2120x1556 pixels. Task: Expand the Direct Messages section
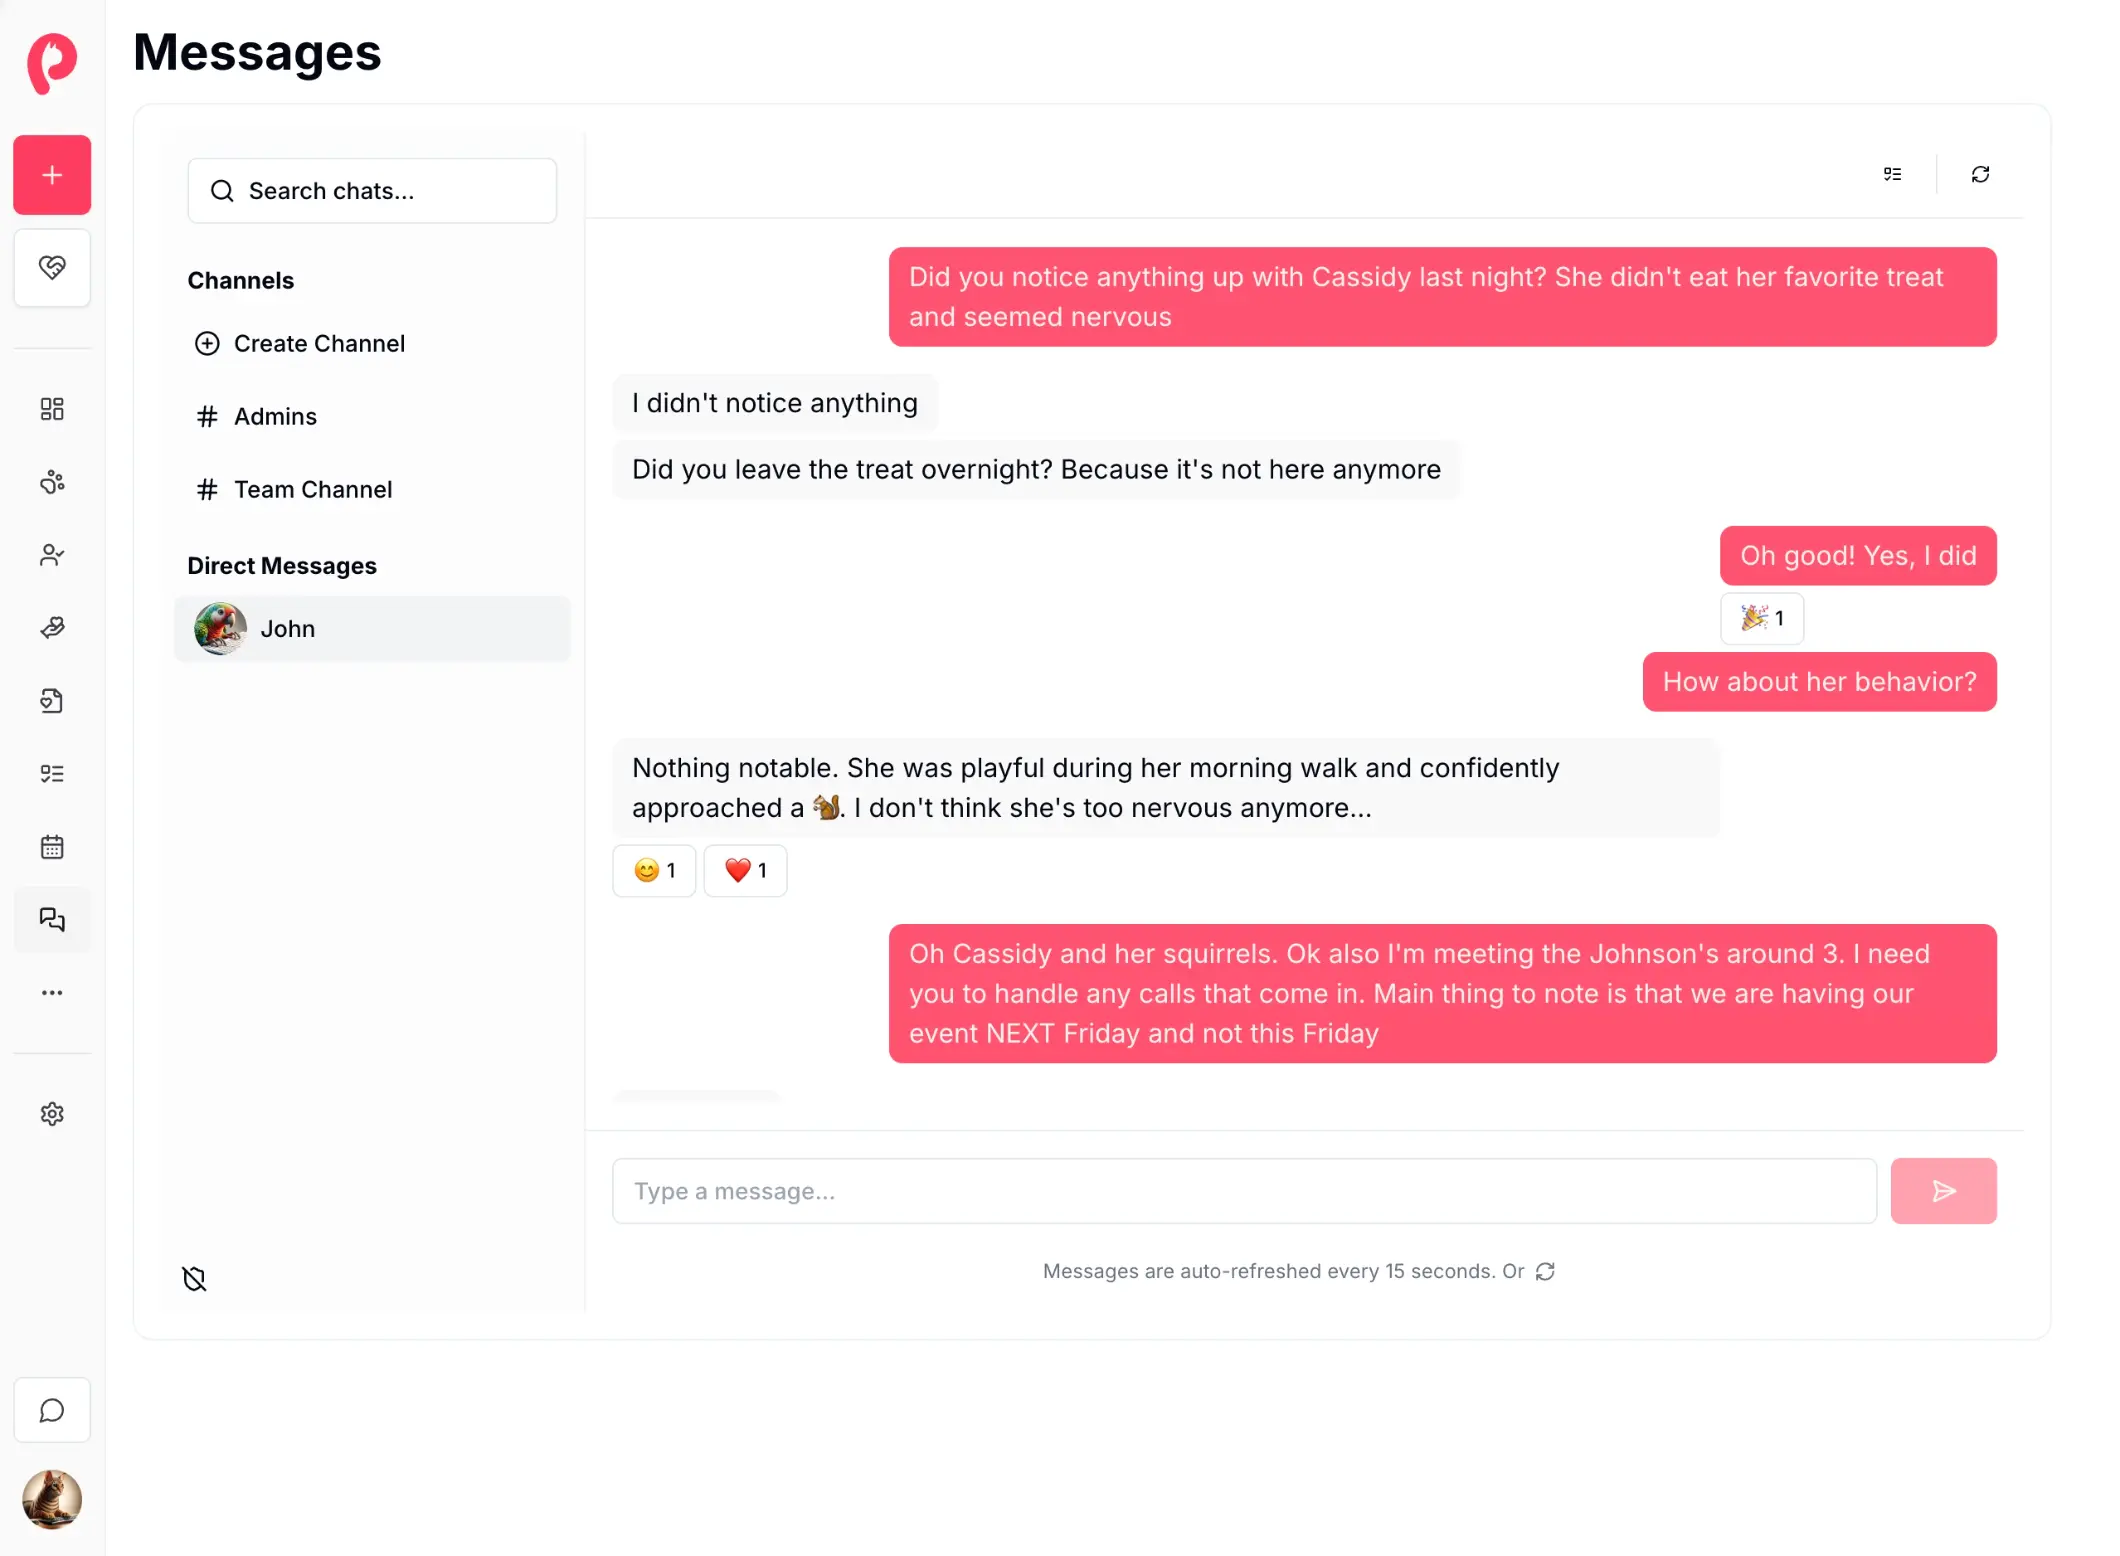(280, 565)
